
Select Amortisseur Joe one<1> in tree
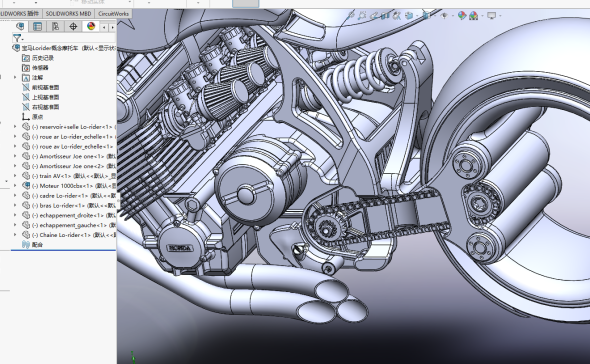point(69,156)
